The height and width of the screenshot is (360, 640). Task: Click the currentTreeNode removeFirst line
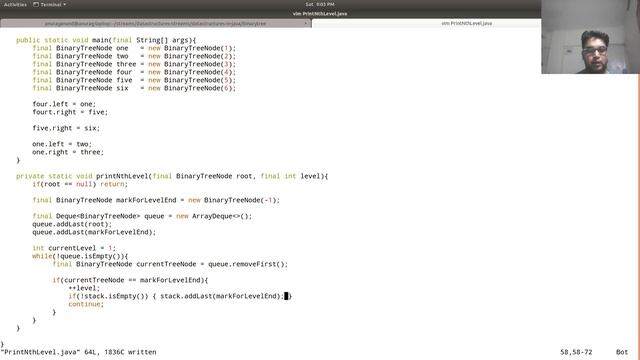coord(170,264)
